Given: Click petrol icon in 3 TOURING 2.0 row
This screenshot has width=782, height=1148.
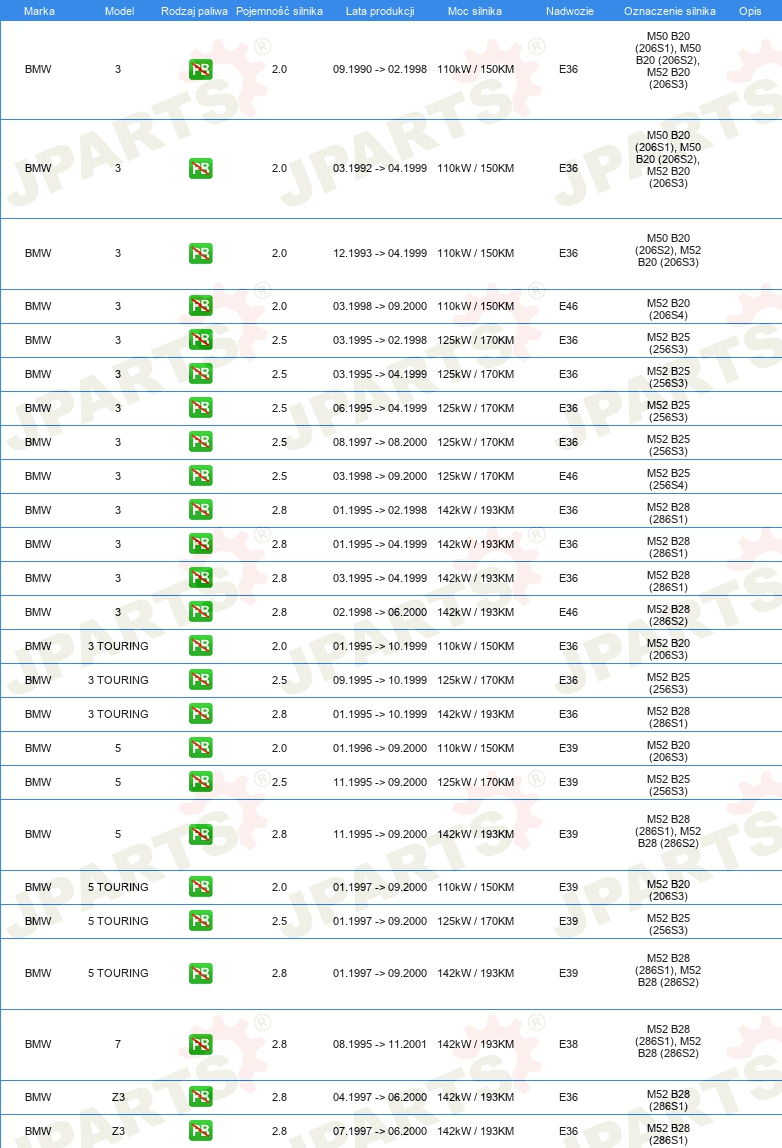Looking at the screenshot, I should coord(201,646).
